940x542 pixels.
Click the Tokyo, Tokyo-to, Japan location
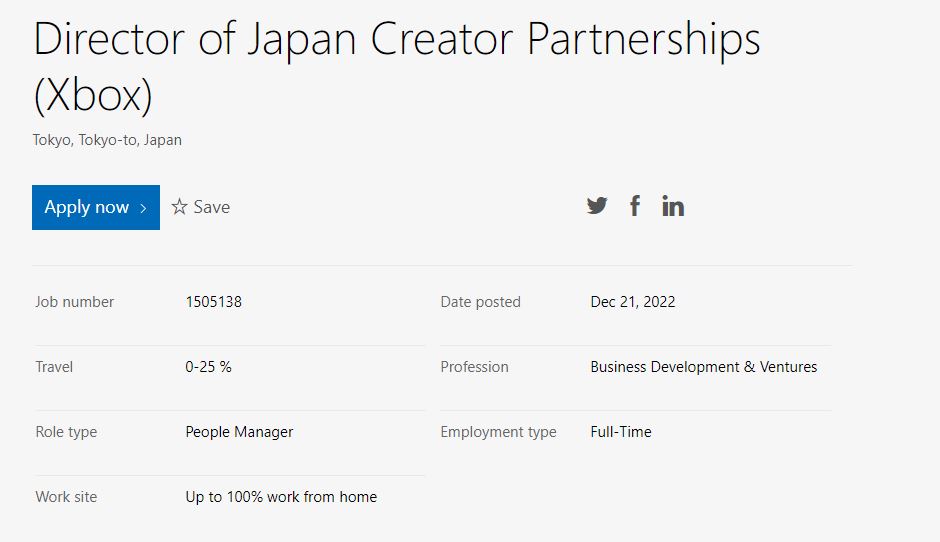click(x=107, y=140)
